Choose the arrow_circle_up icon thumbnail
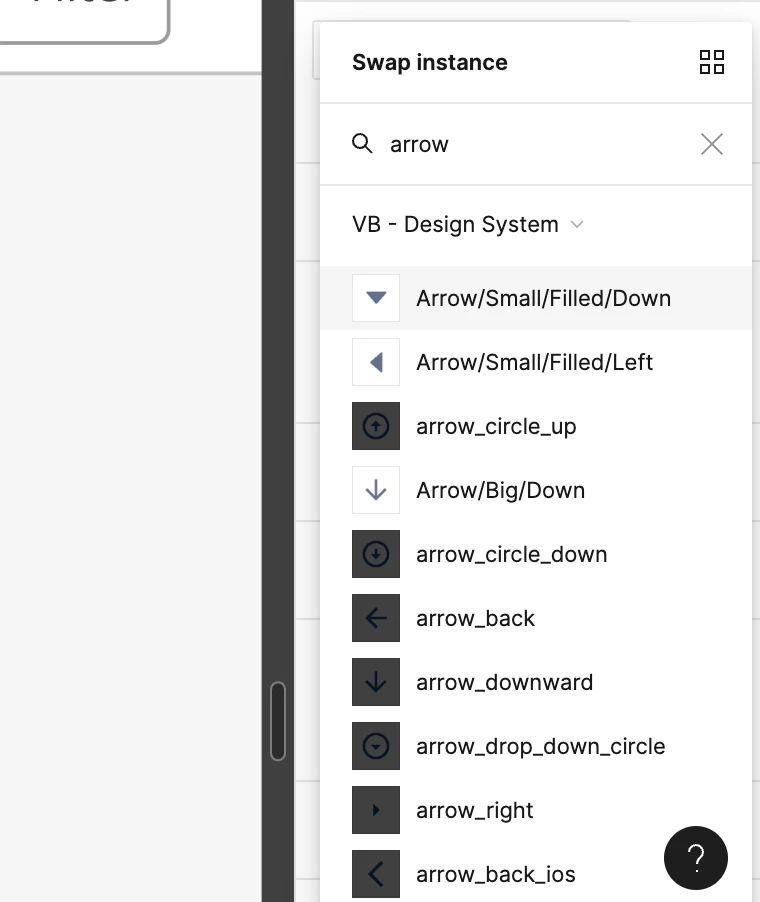Image resolution: width=760 pixels, height=902 pixels. click(376, 426)
